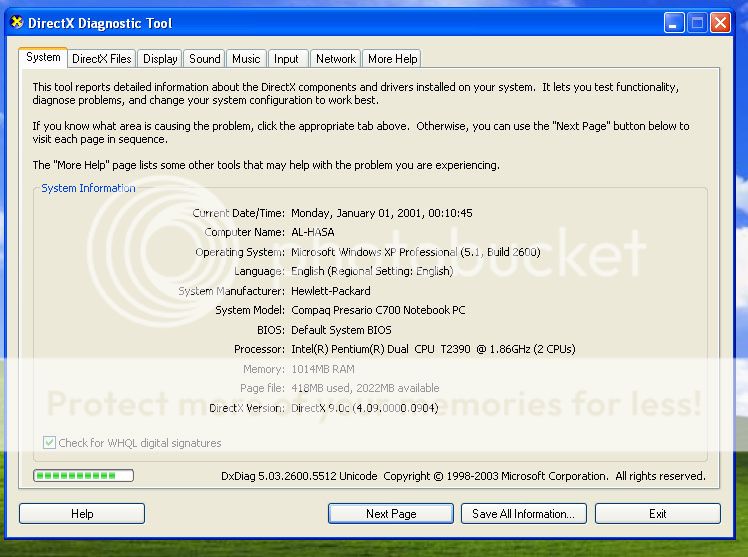The width and height of the screenshot is (748, 557).
Task: Minimize the DirectX Diagnostic Tool window
Action: pyautogui.click(x=674, y=22)
